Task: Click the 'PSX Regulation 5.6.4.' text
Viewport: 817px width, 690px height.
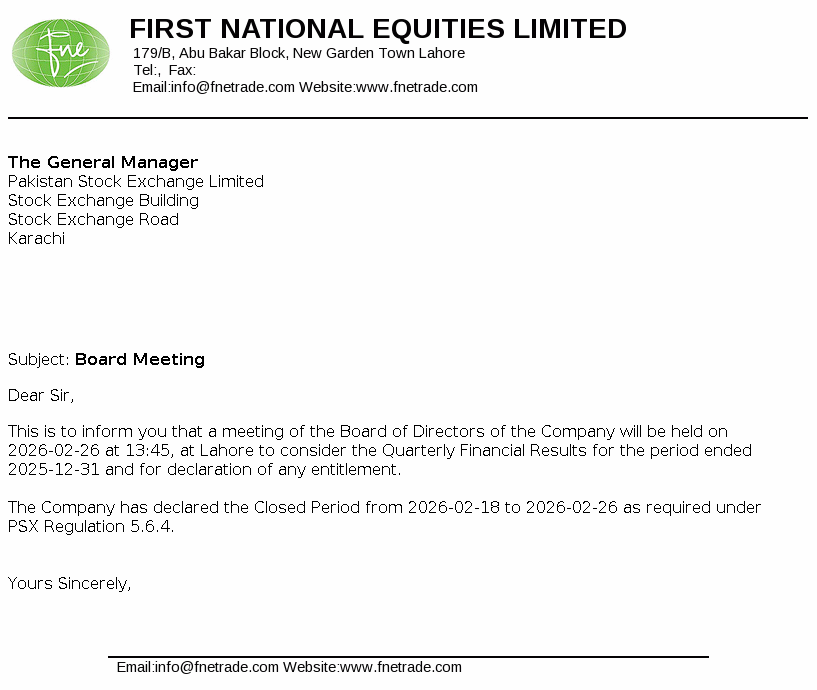Action: (91, 526)
